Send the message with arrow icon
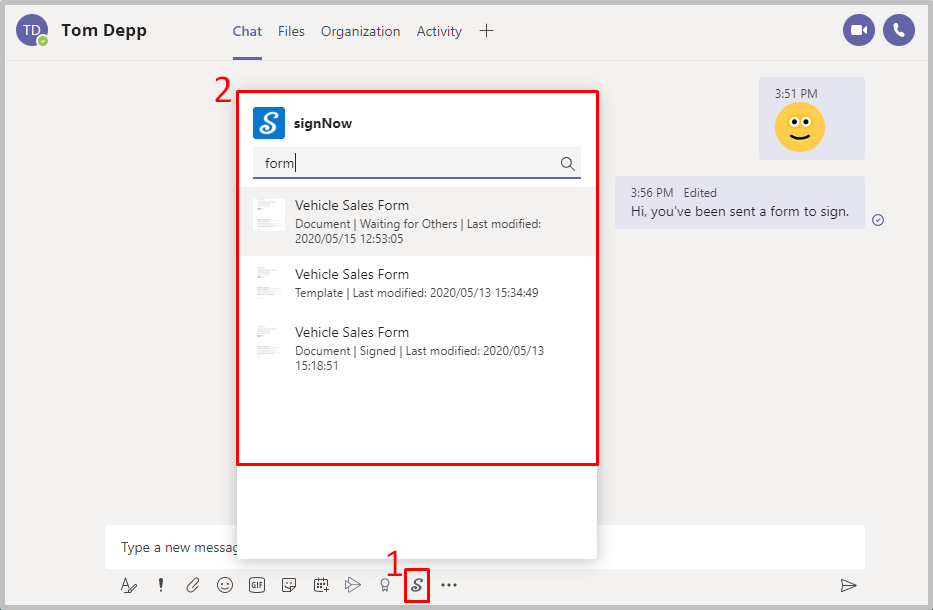The width and height of the screenshot is (933, 610). pyautogui.click(x=849, y=586)
